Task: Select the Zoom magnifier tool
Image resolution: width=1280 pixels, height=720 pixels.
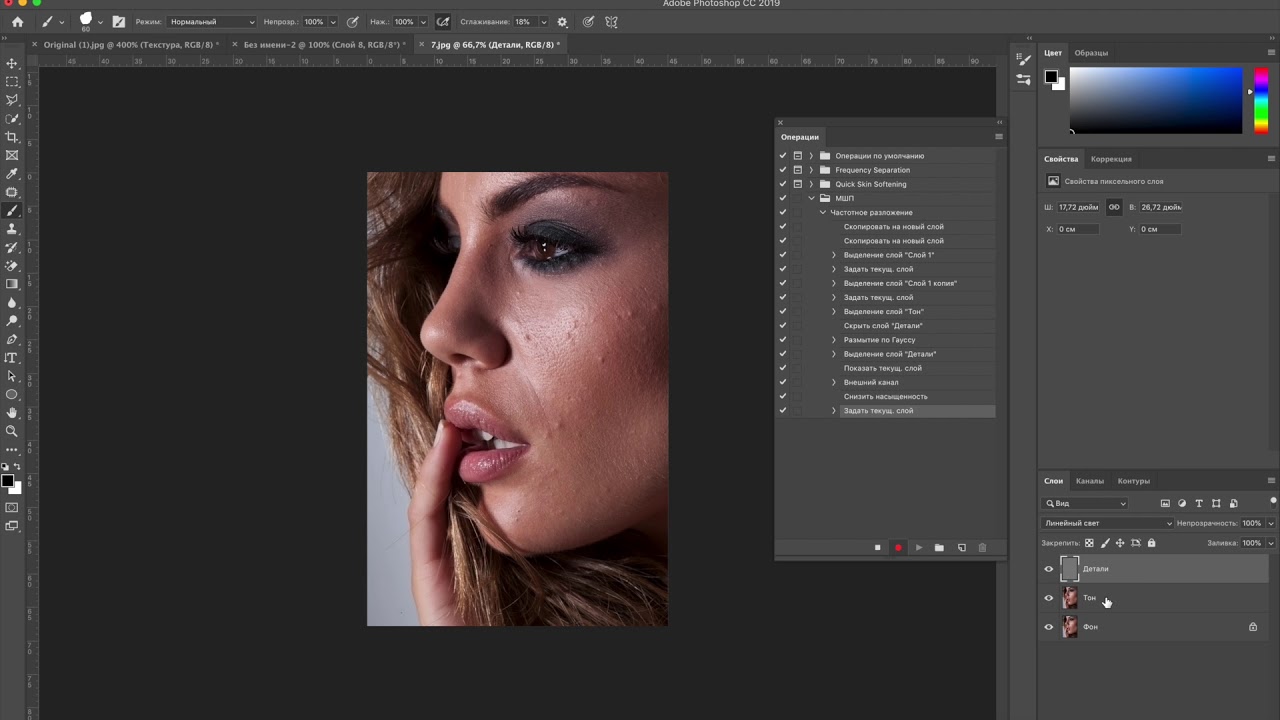Action: (x=12, y=431)
